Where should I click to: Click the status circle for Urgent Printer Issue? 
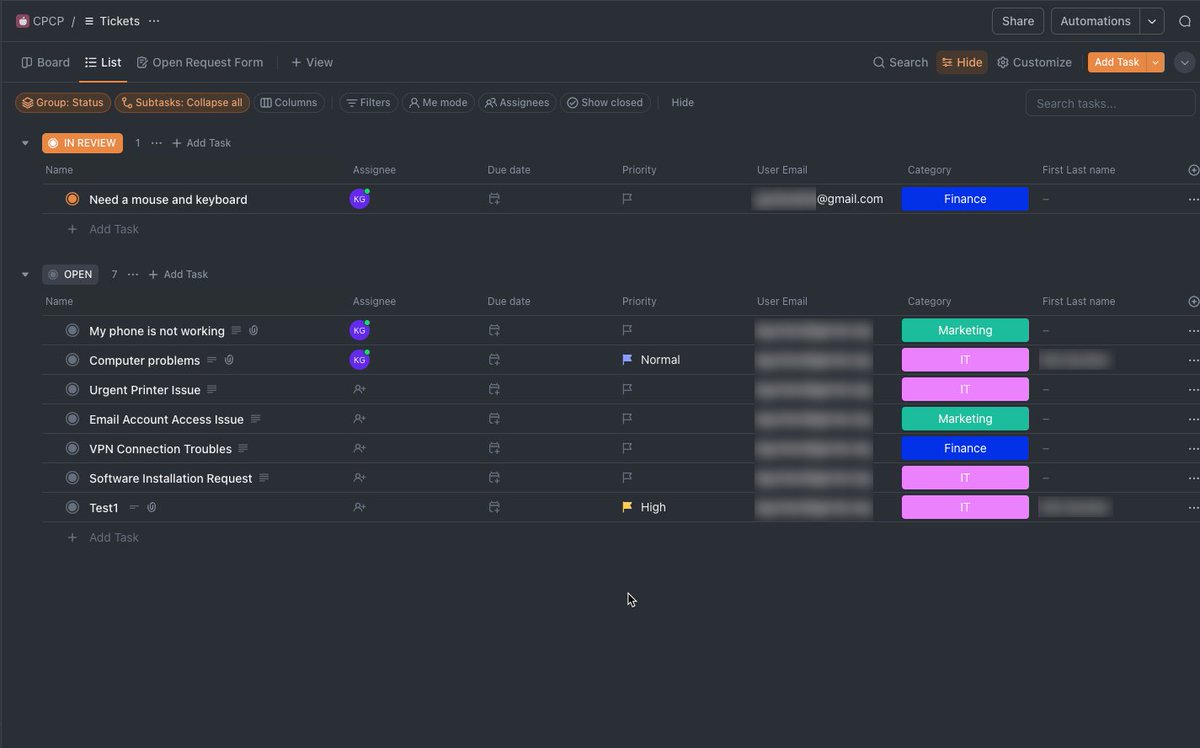[x=72, y=389]
